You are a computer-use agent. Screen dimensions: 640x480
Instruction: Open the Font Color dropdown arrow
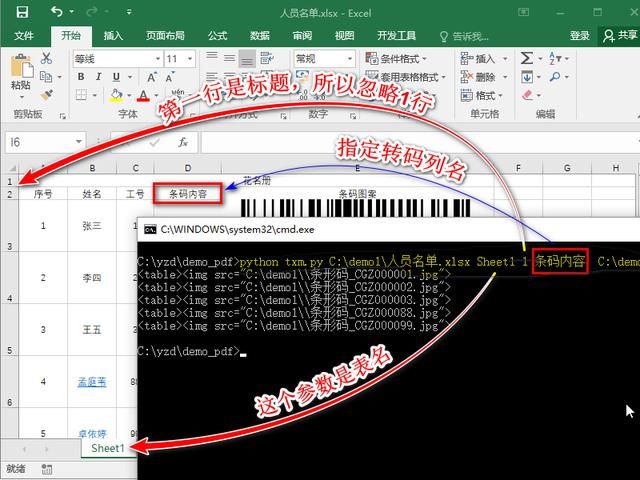point(156,96)
